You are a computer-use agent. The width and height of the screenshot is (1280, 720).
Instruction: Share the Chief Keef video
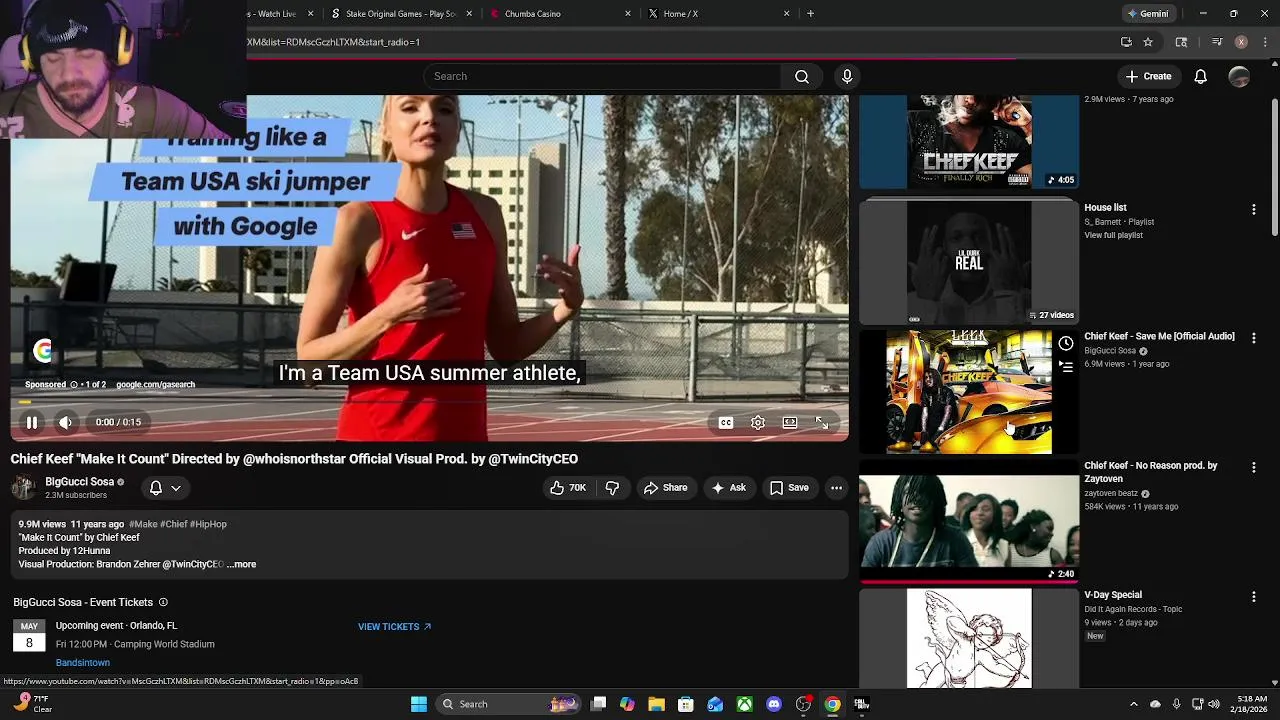pyautogui.click(x=665, y=488)
